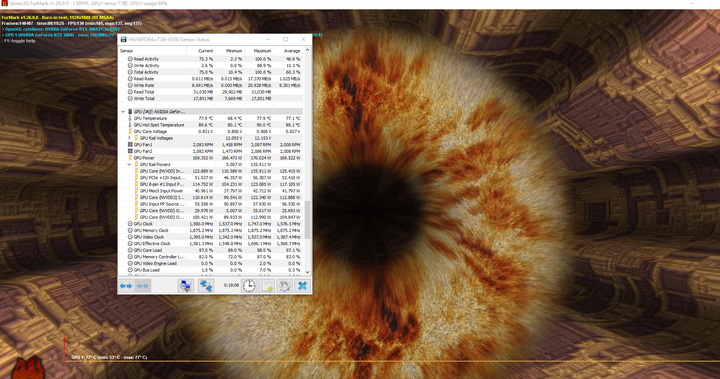Click the vertical scrollbar thumb in HWiNFO
720x379 pixels.
click(x=308, y=220)
